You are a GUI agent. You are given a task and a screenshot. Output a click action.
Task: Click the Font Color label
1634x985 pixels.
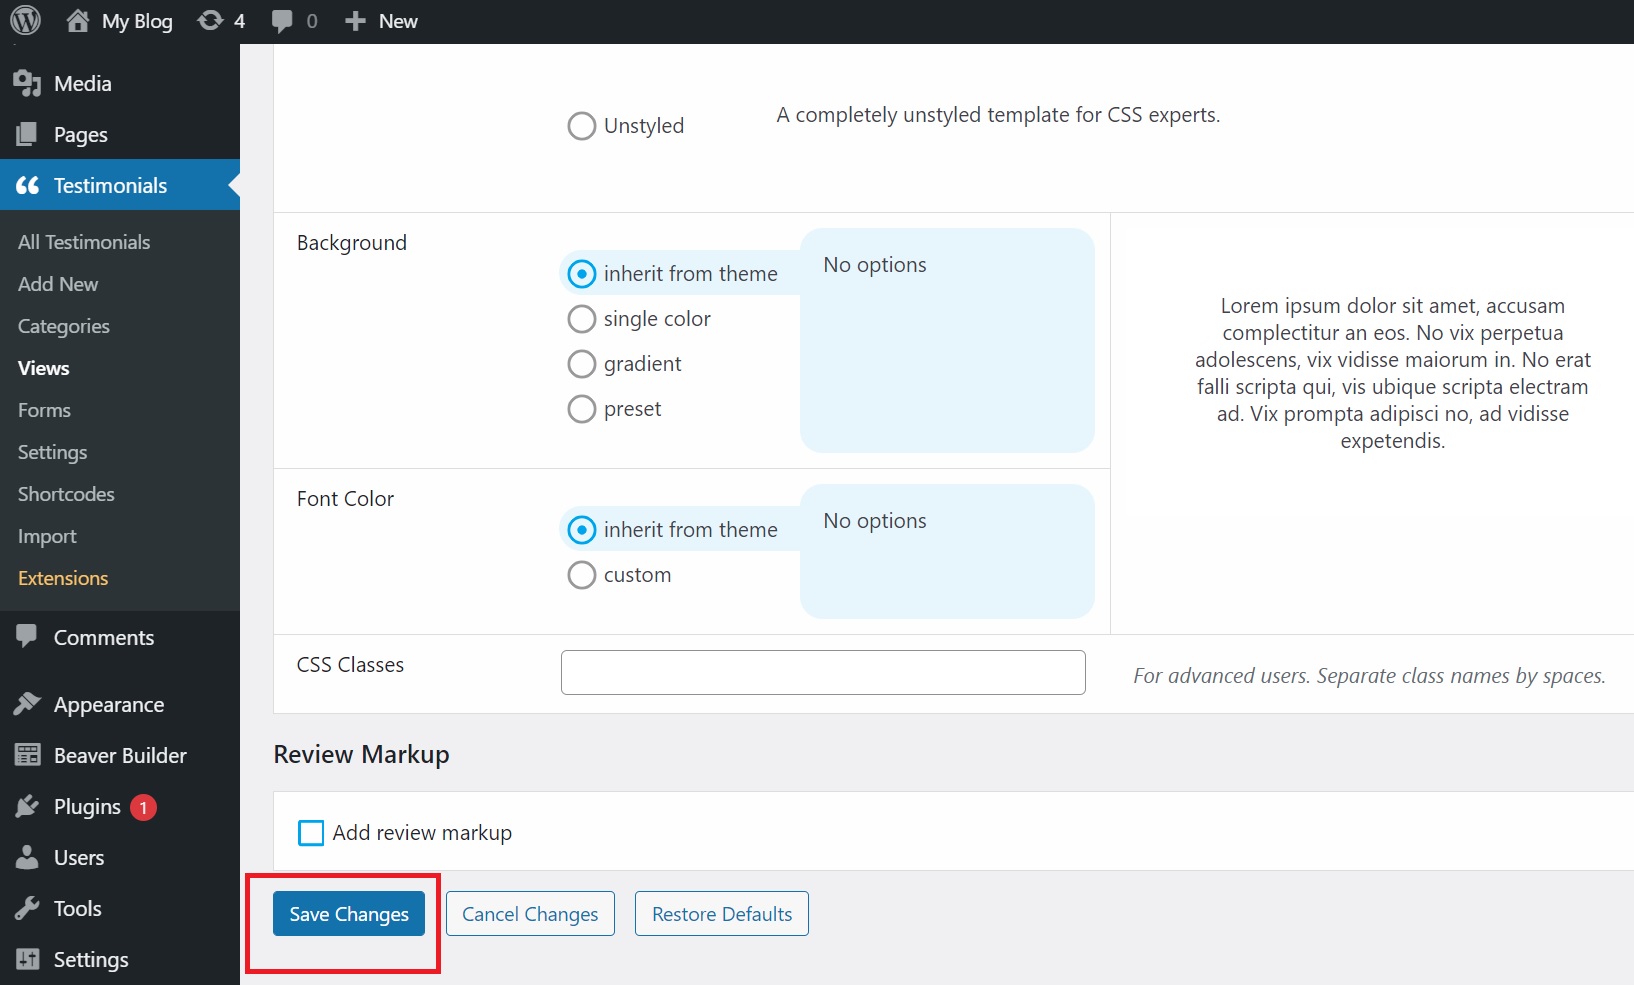pyautogui.click(x=345, y=499)
